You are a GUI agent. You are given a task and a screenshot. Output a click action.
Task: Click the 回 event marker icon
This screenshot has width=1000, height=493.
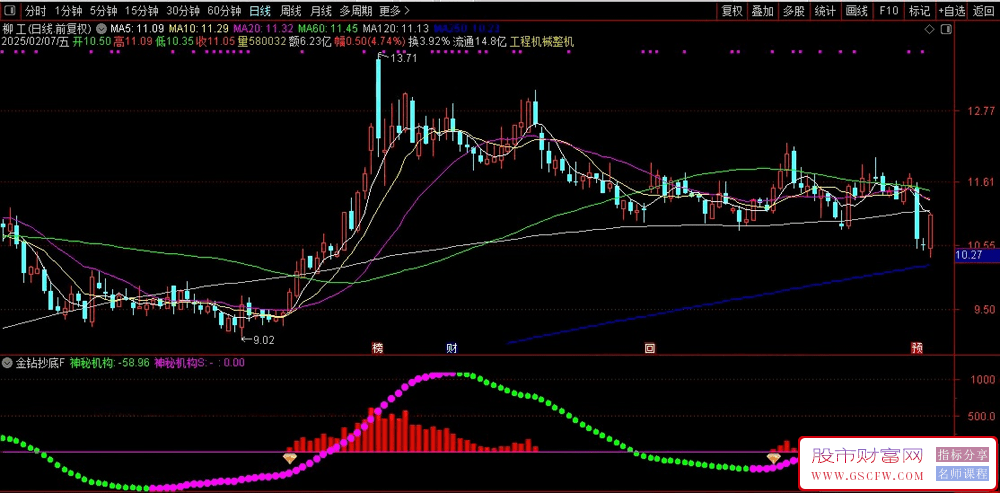650,349
